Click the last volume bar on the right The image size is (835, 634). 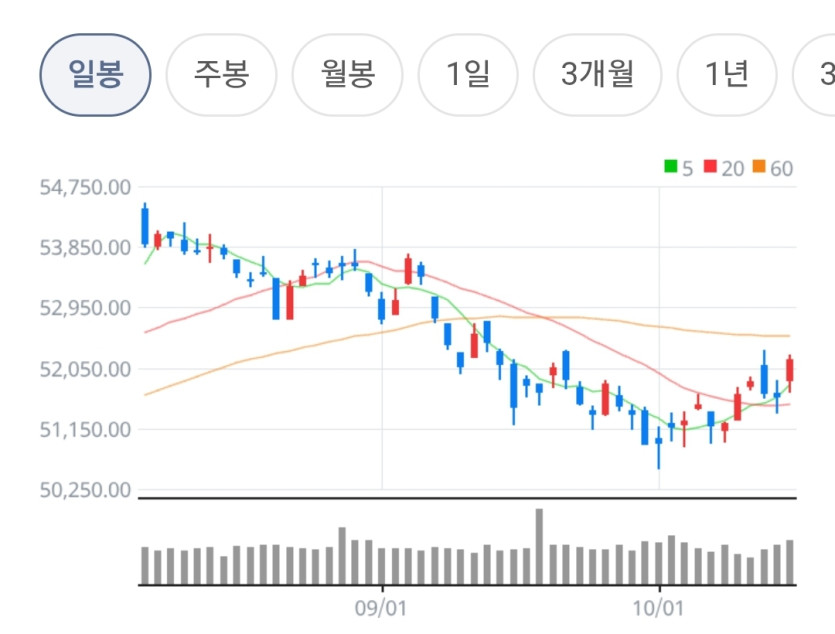[x=790, y=562]
